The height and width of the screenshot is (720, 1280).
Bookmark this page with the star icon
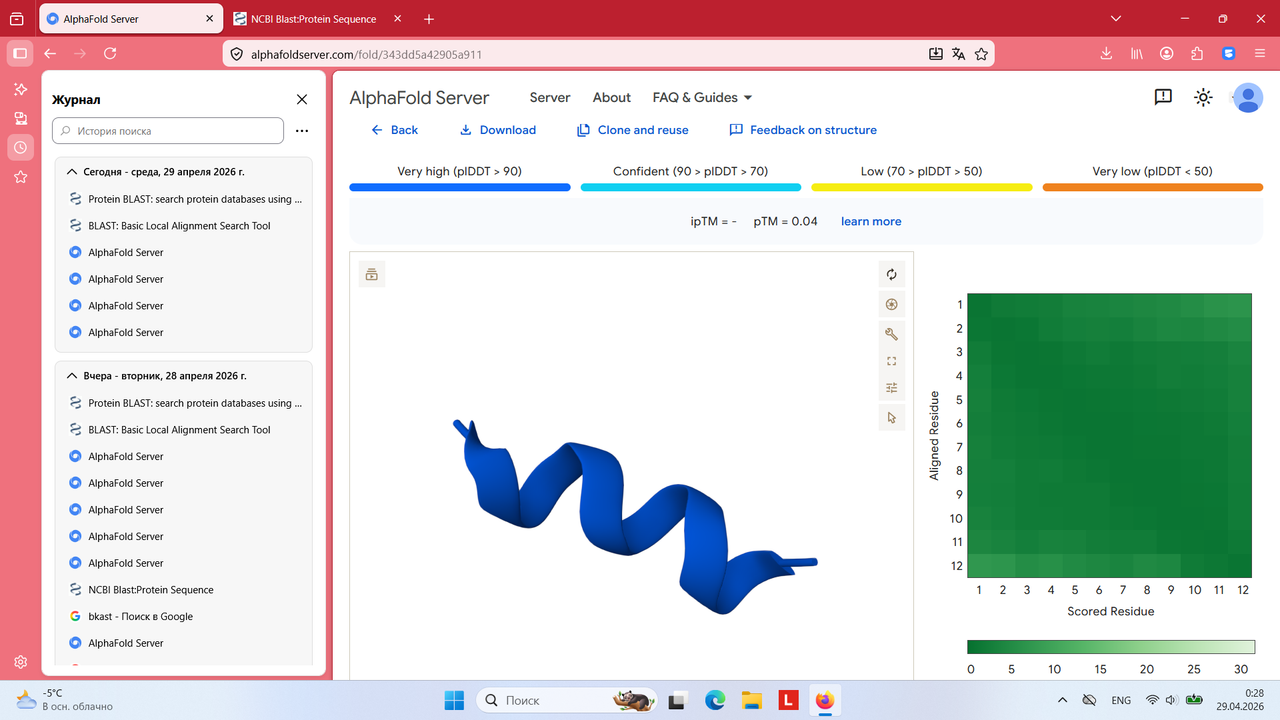(981, 54)
